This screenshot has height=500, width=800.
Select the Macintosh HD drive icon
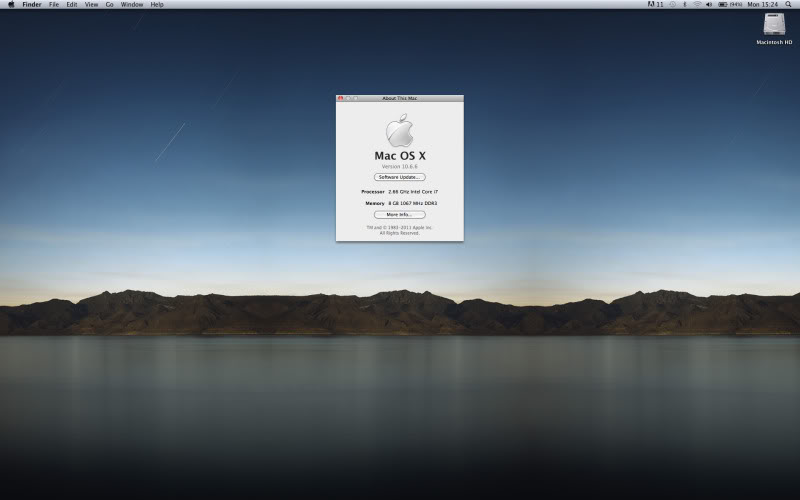click(x=774, y=25)
